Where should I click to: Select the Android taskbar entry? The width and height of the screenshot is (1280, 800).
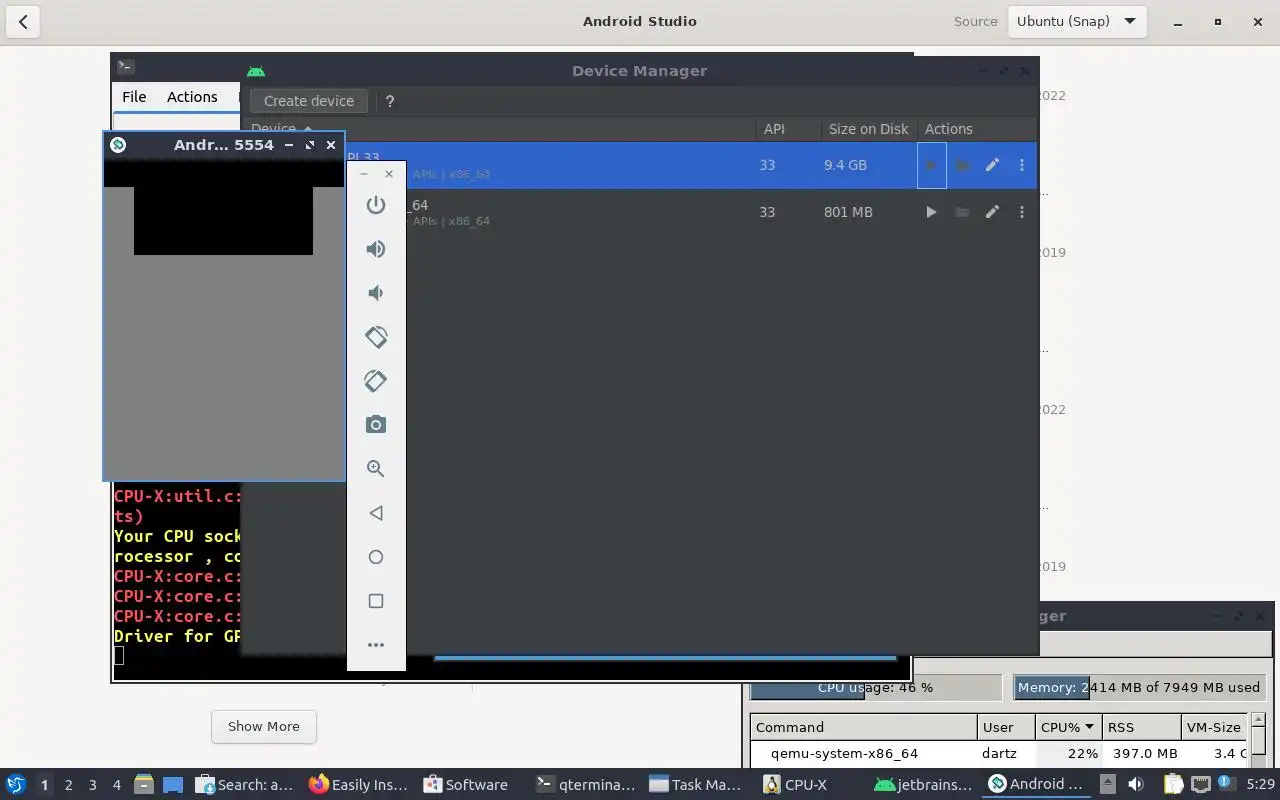[x=1036, y=784]
